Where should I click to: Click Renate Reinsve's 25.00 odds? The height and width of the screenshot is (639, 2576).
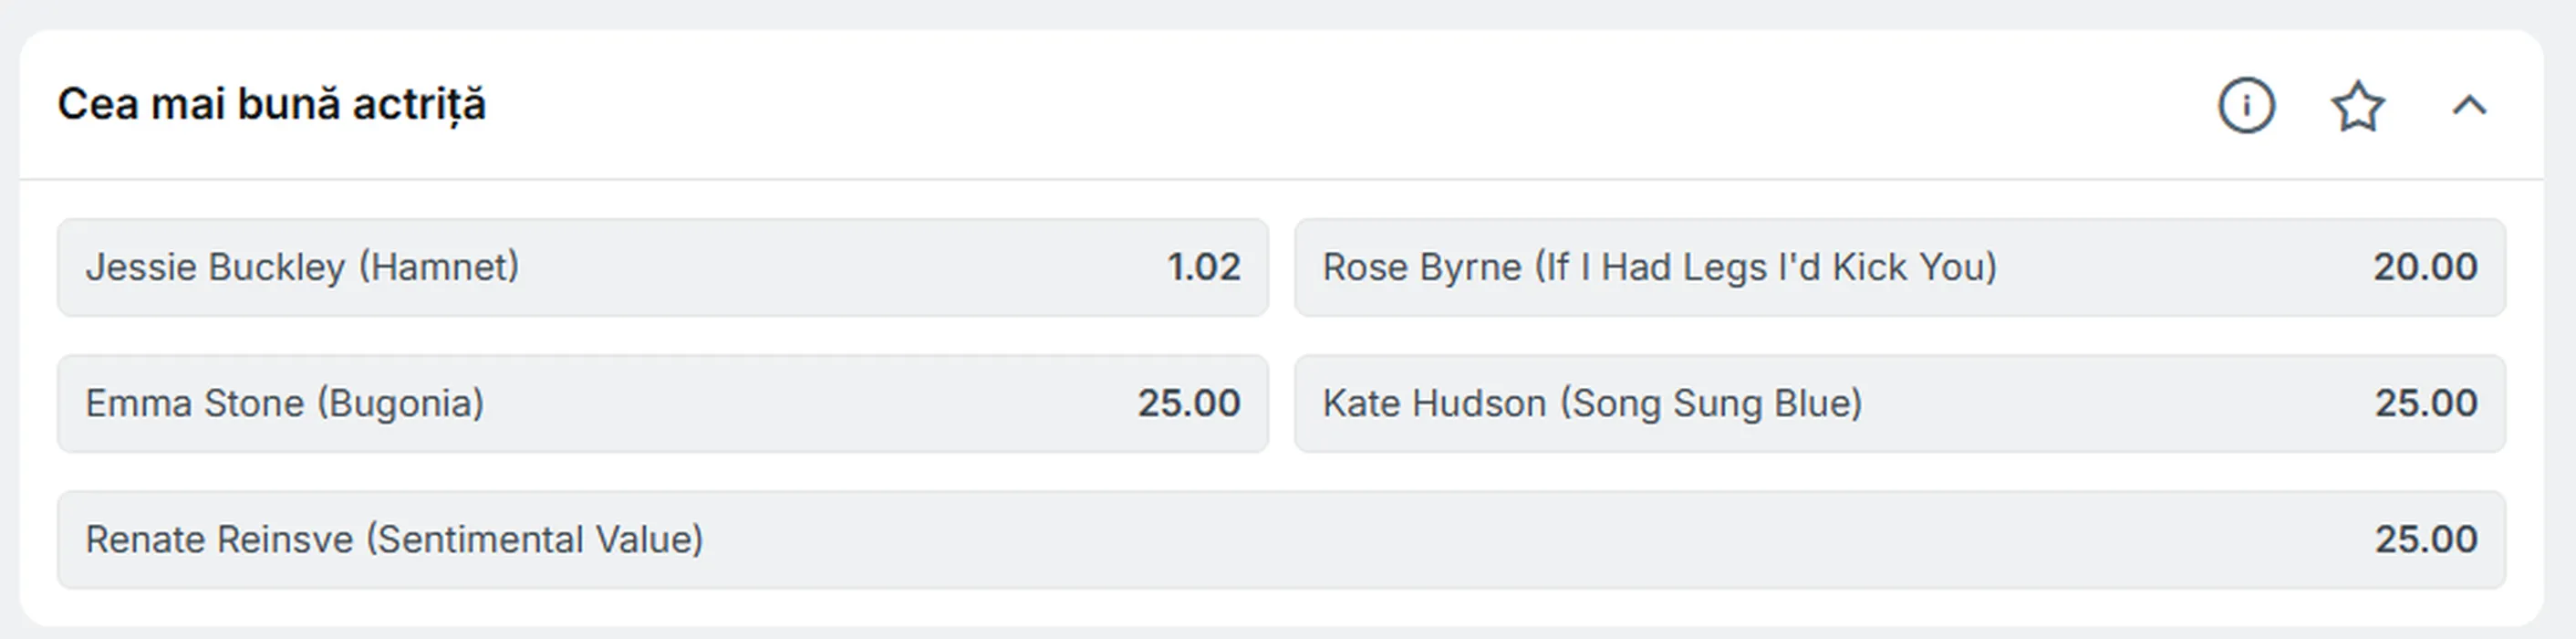coord(2425,539)
